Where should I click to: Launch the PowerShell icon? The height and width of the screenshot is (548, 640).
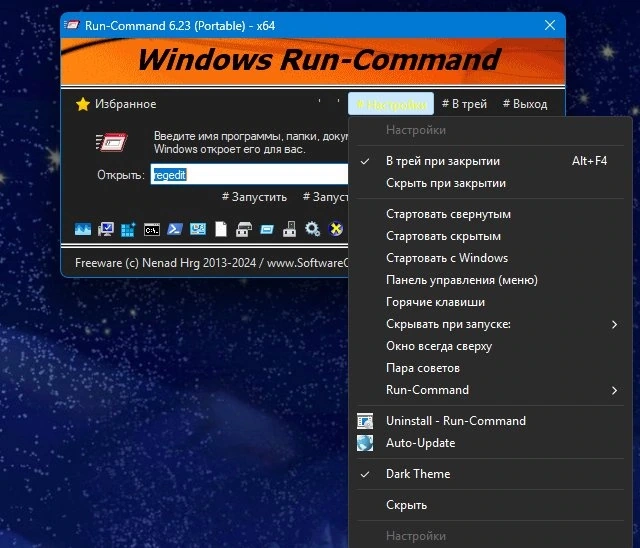click(x=175, y=229)
